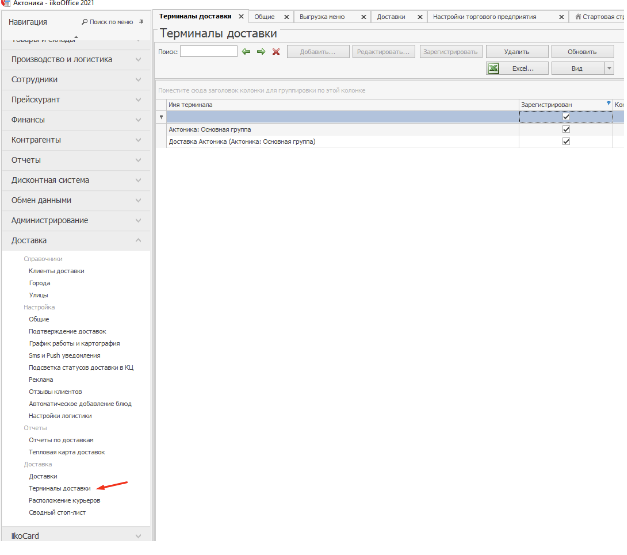
Task: Close the Выгрузка меню tab
Action: 361,17
